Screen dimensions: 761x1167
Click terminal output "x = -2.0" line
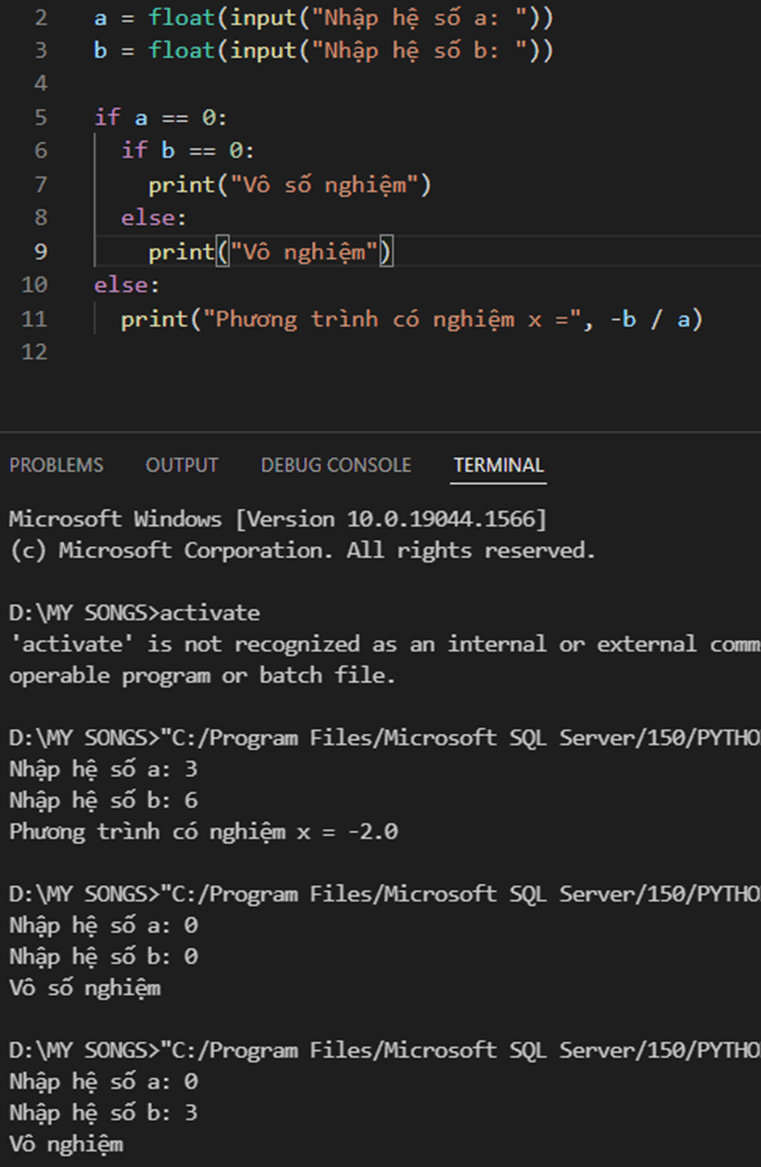point(203,831)
